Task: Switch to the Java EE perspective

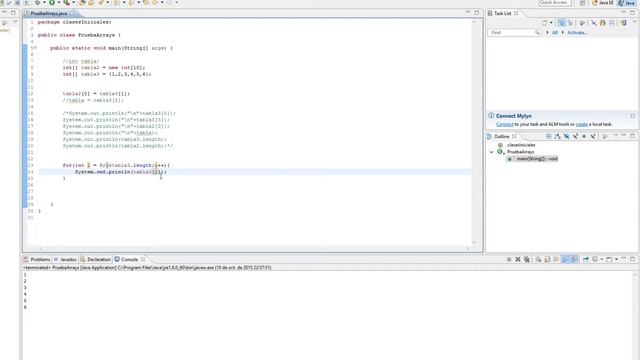Action: 602,3
